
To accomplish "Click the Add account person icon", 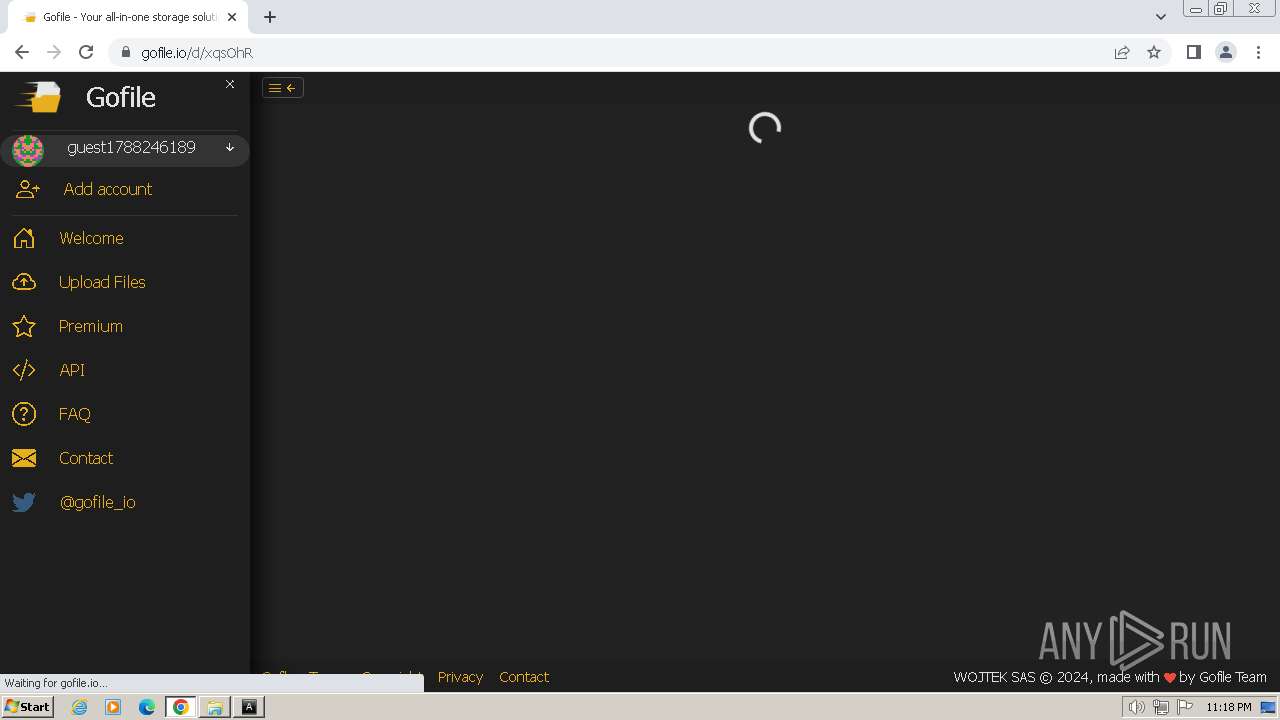I will 28,189.
